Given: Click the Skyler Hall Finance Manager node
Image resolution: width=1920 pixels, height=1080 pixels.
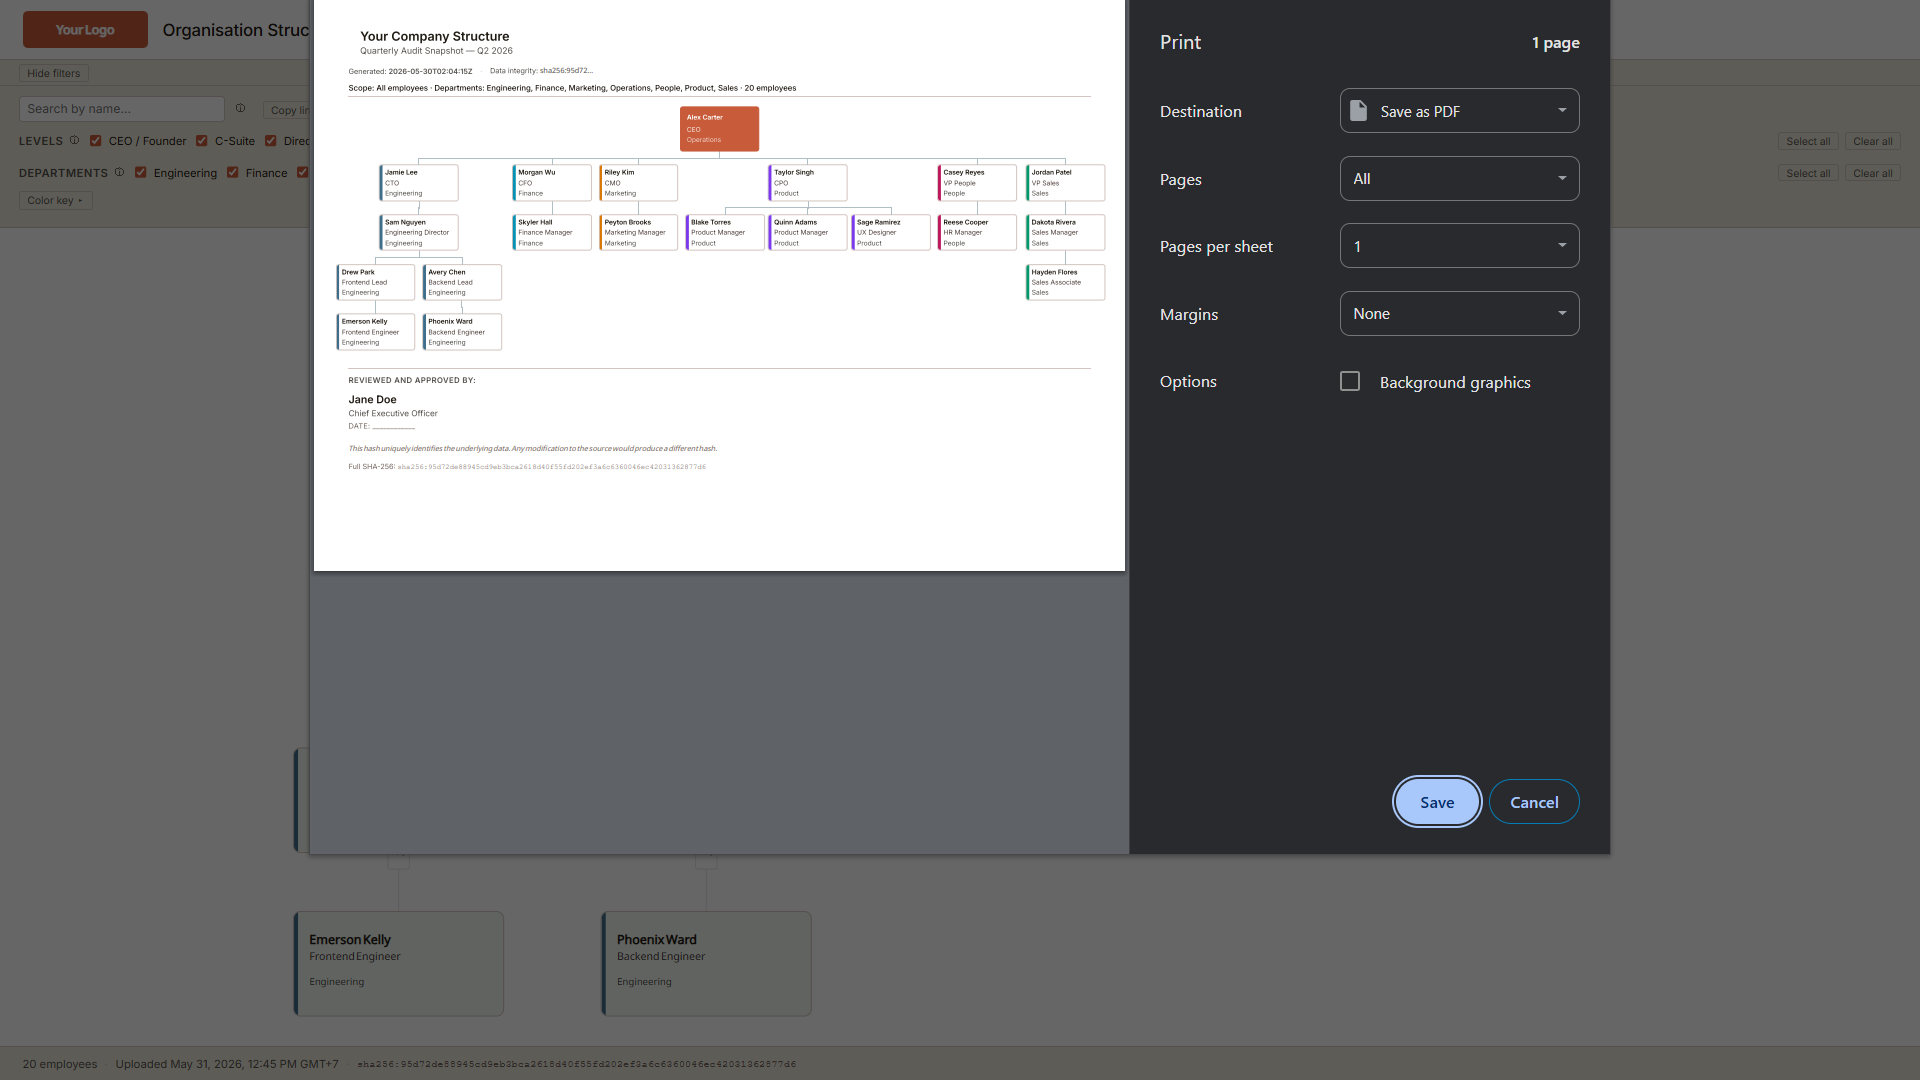Looking at the screenshot, I should pyautogui.click(x=552, y=232).
